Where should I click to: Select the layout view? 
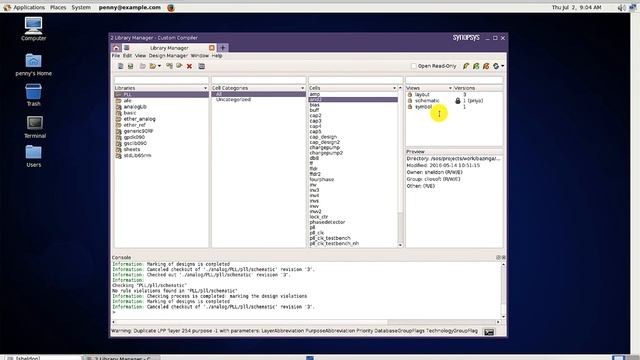pos(422,95)
